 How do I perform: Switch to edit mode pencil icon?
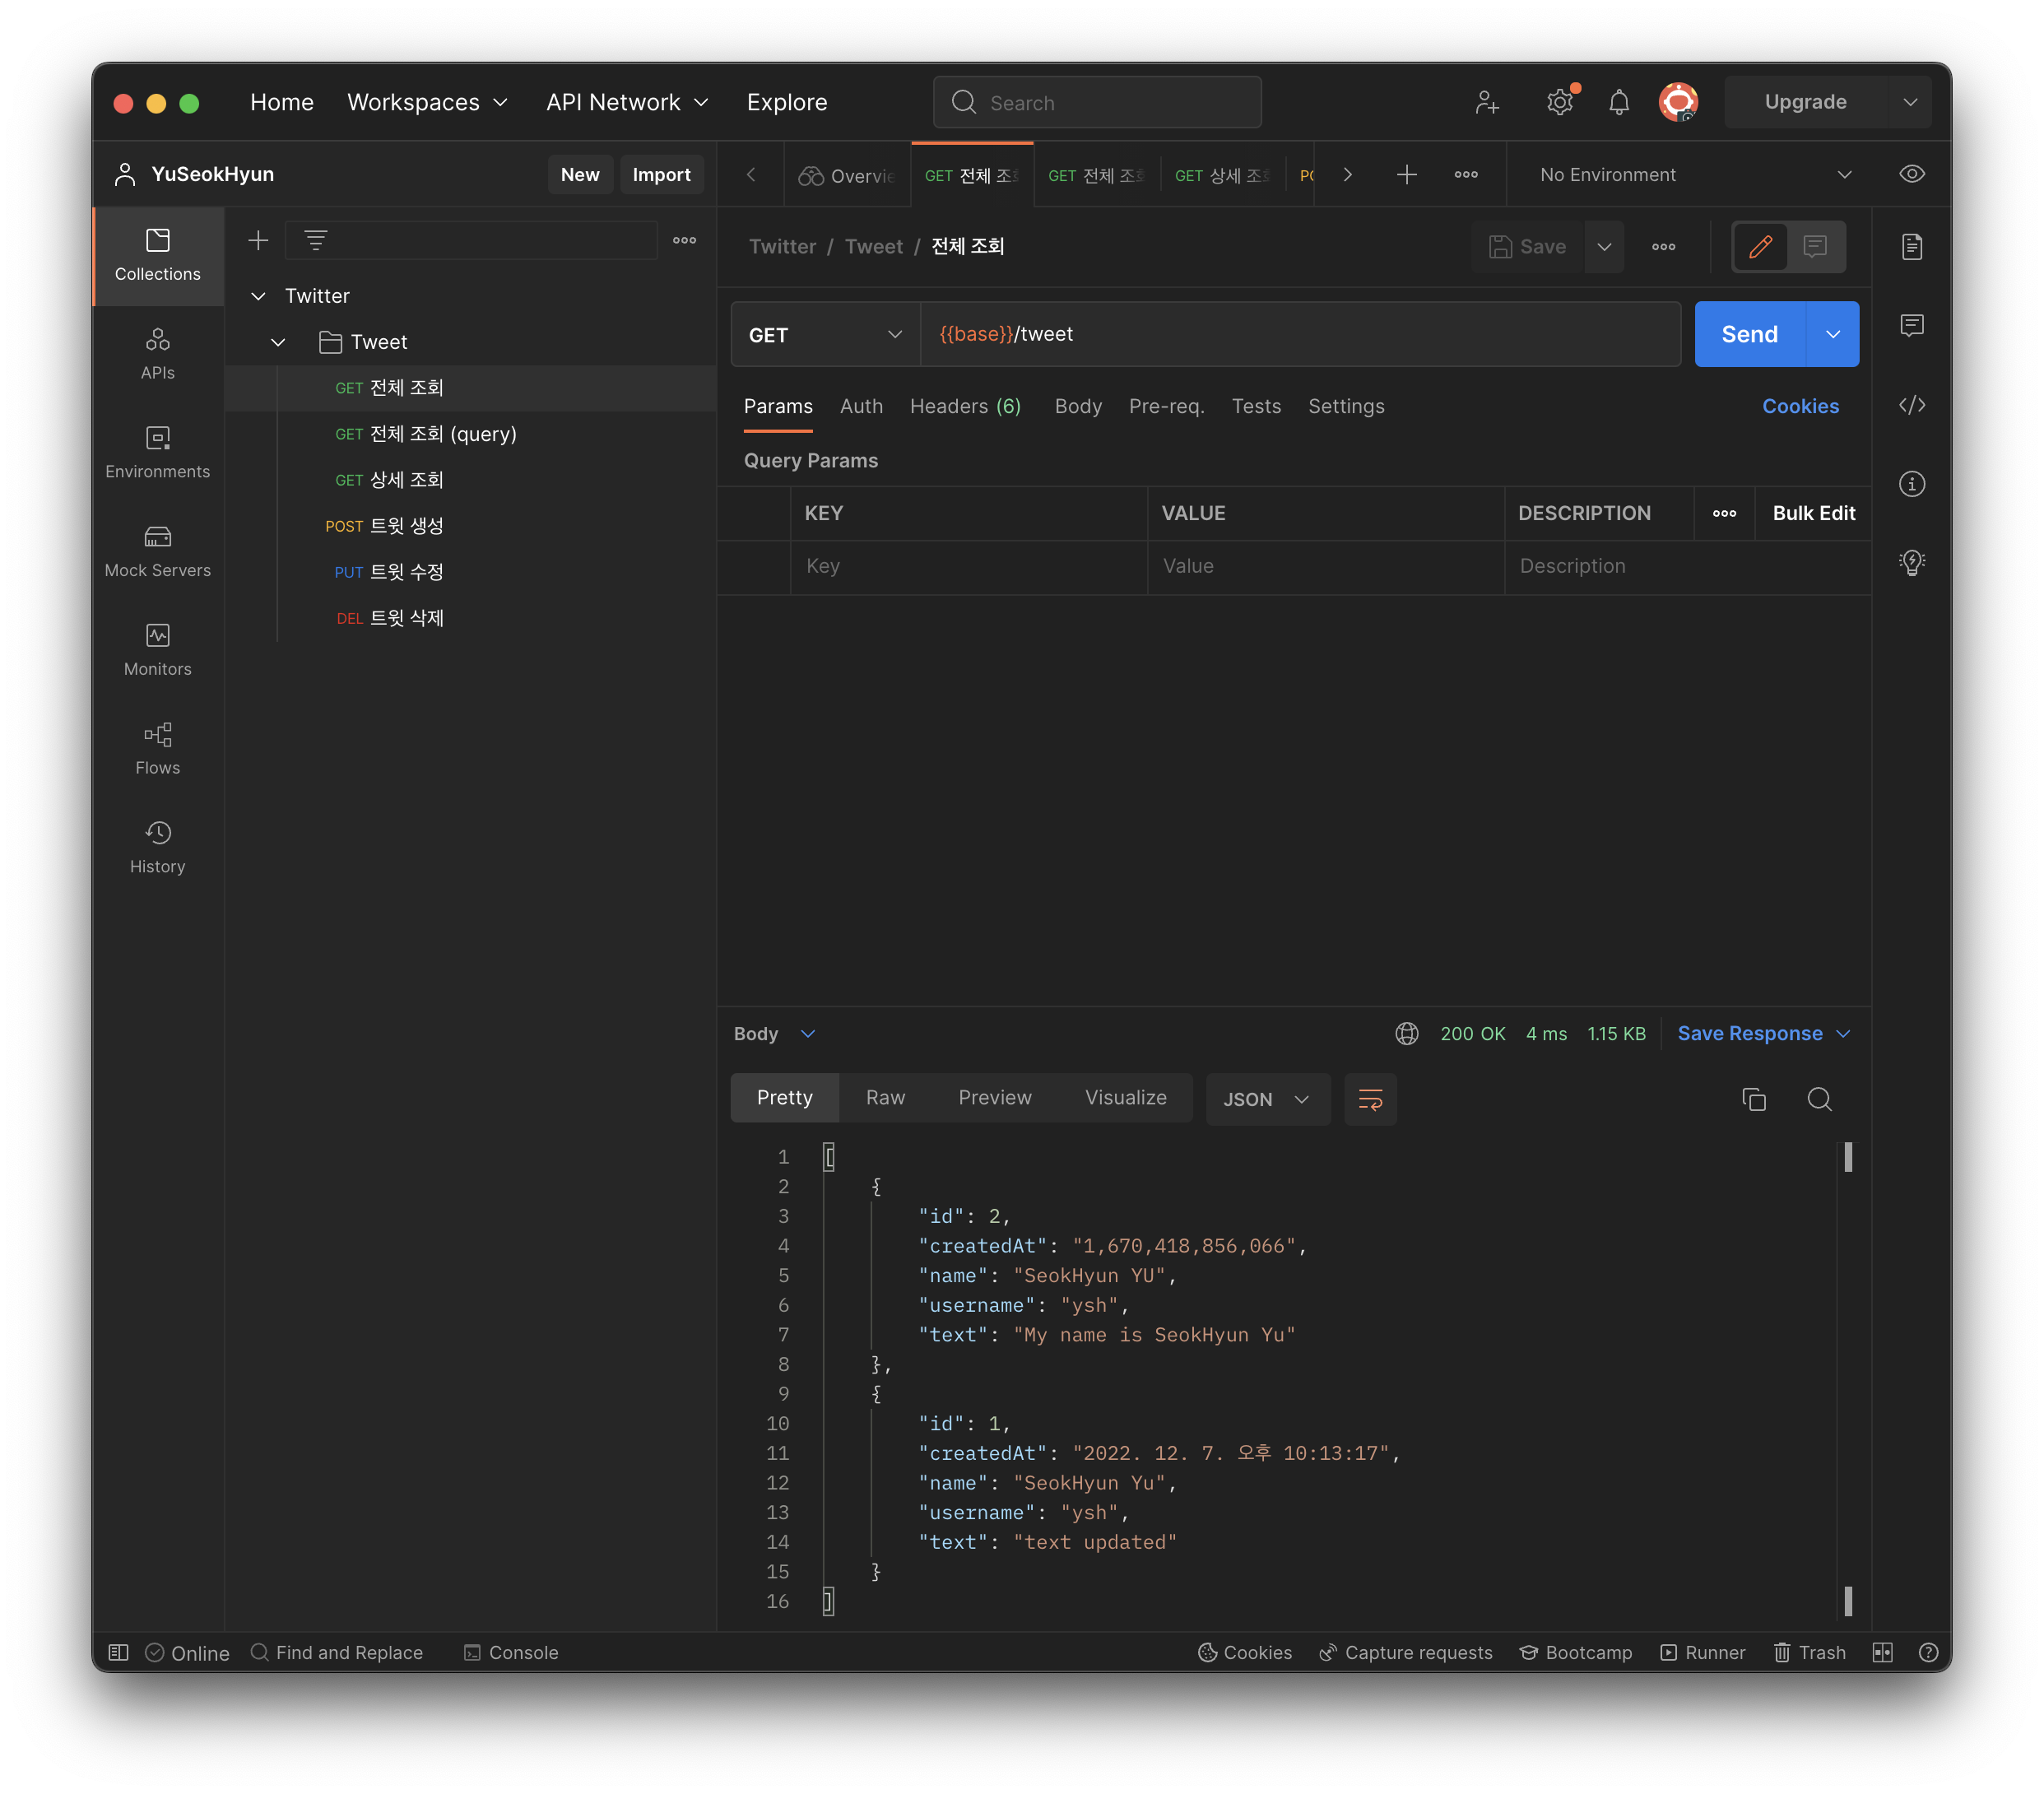pos(1760,246)
